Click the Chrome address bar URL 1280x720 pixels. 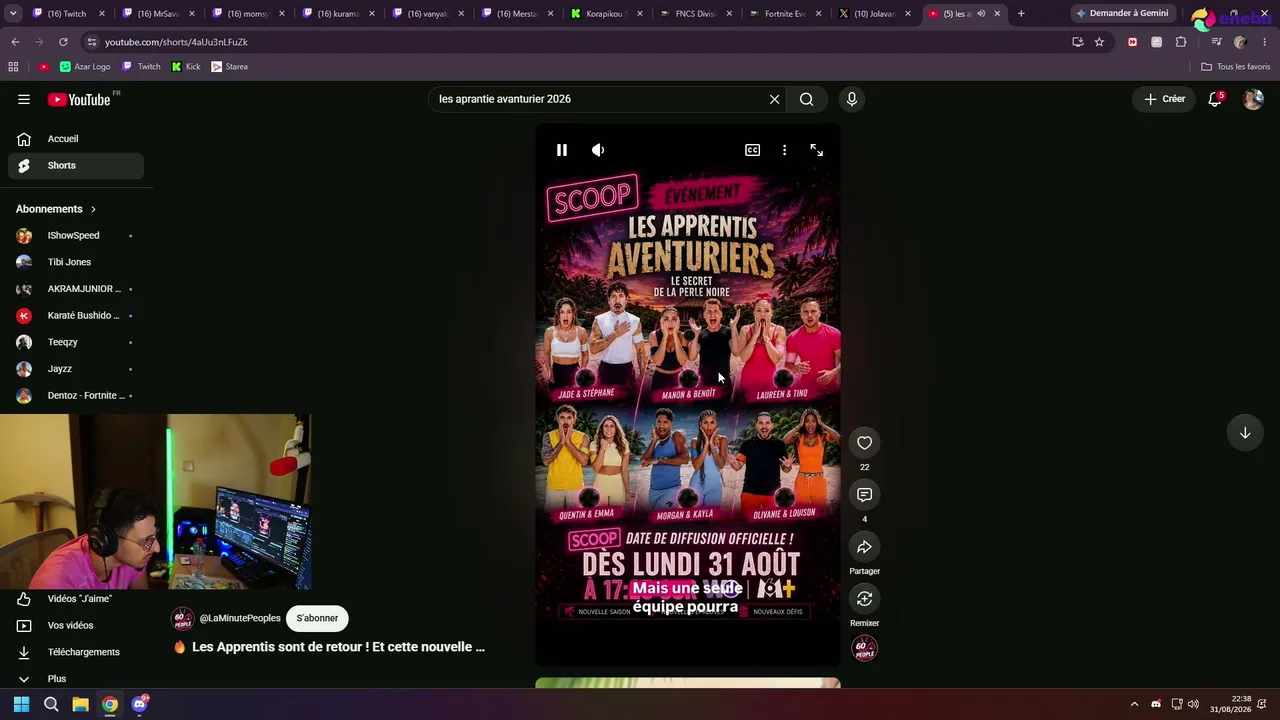[176, 42]
